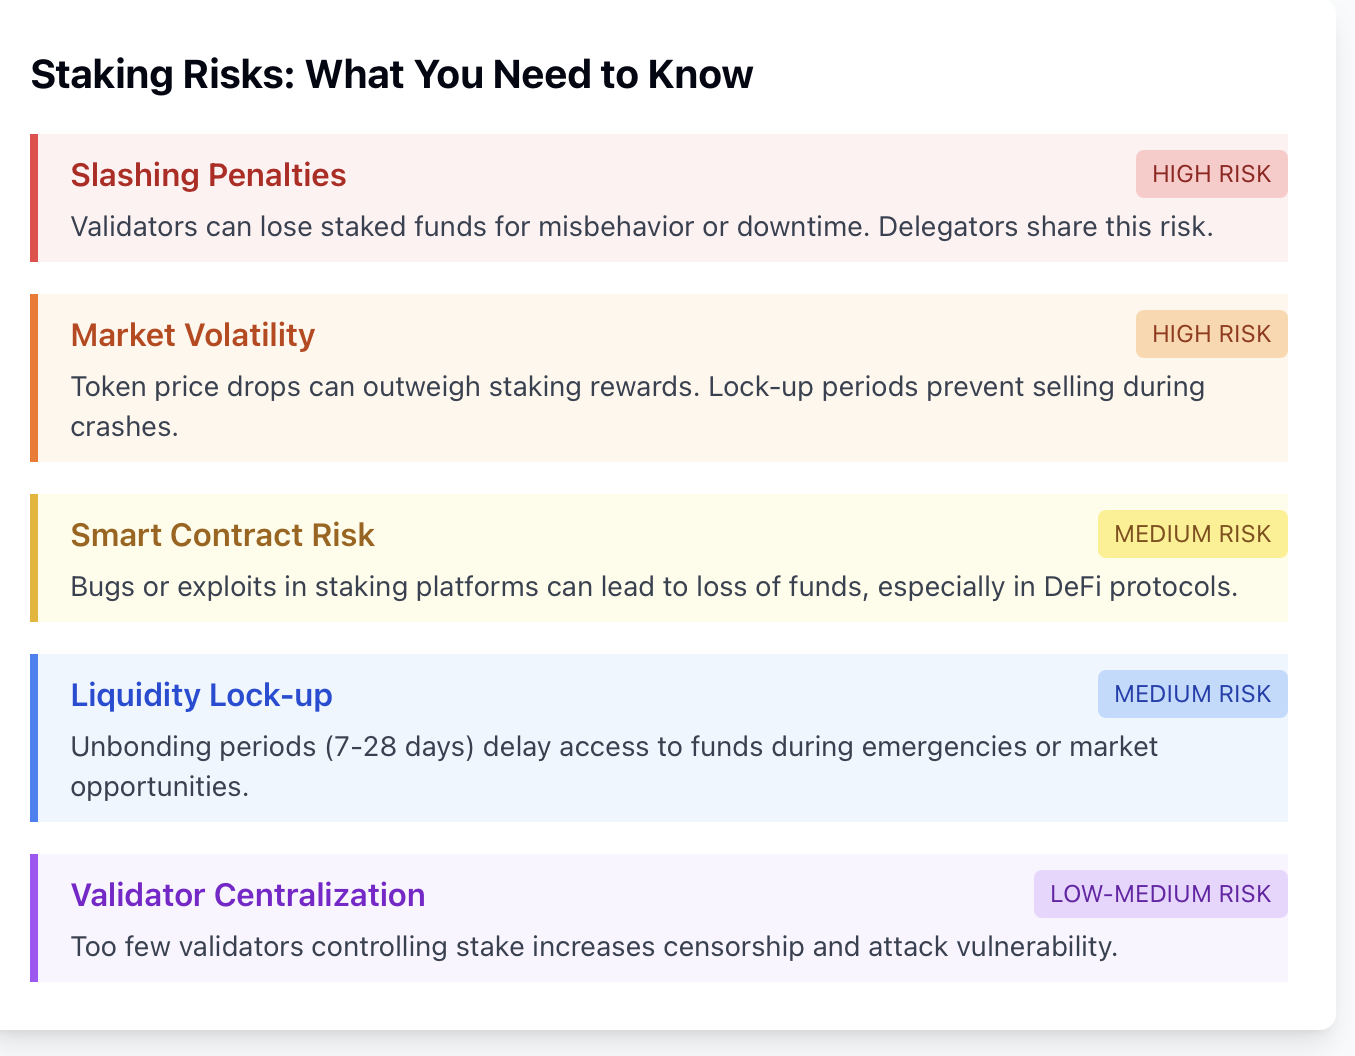Click the blue accent bar on Liquidity Lock-up

pyautogui.click(x=34, y=738)
